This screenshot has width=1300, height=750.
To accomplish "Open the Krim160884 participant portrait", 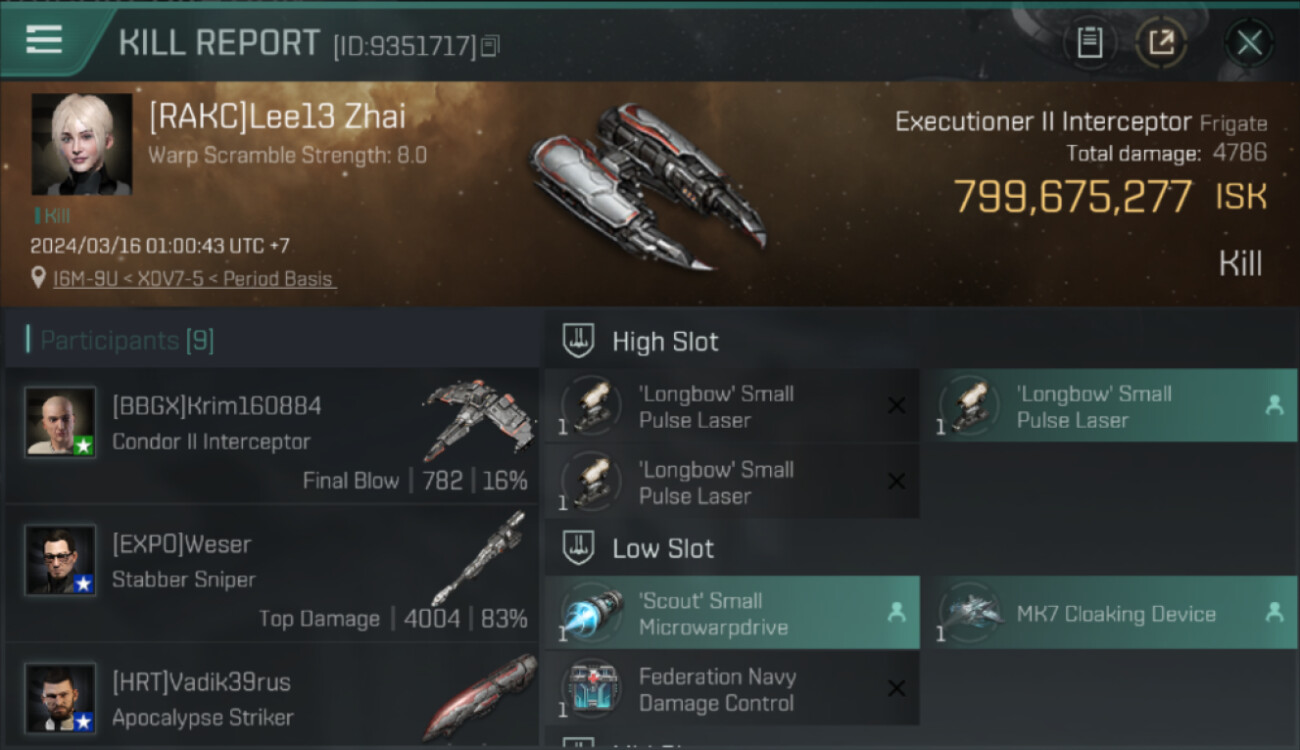I will tap(61, 422).
